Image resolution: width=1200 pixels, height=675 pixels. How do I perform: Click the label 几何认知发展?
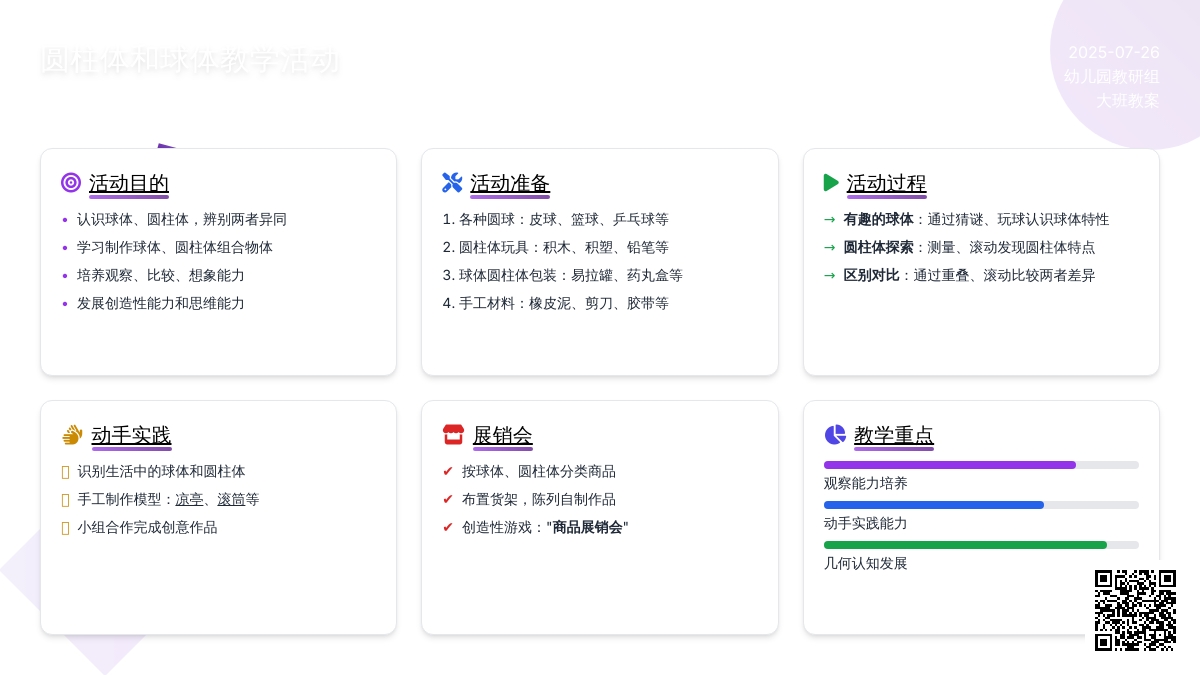(x=866, y=563)
